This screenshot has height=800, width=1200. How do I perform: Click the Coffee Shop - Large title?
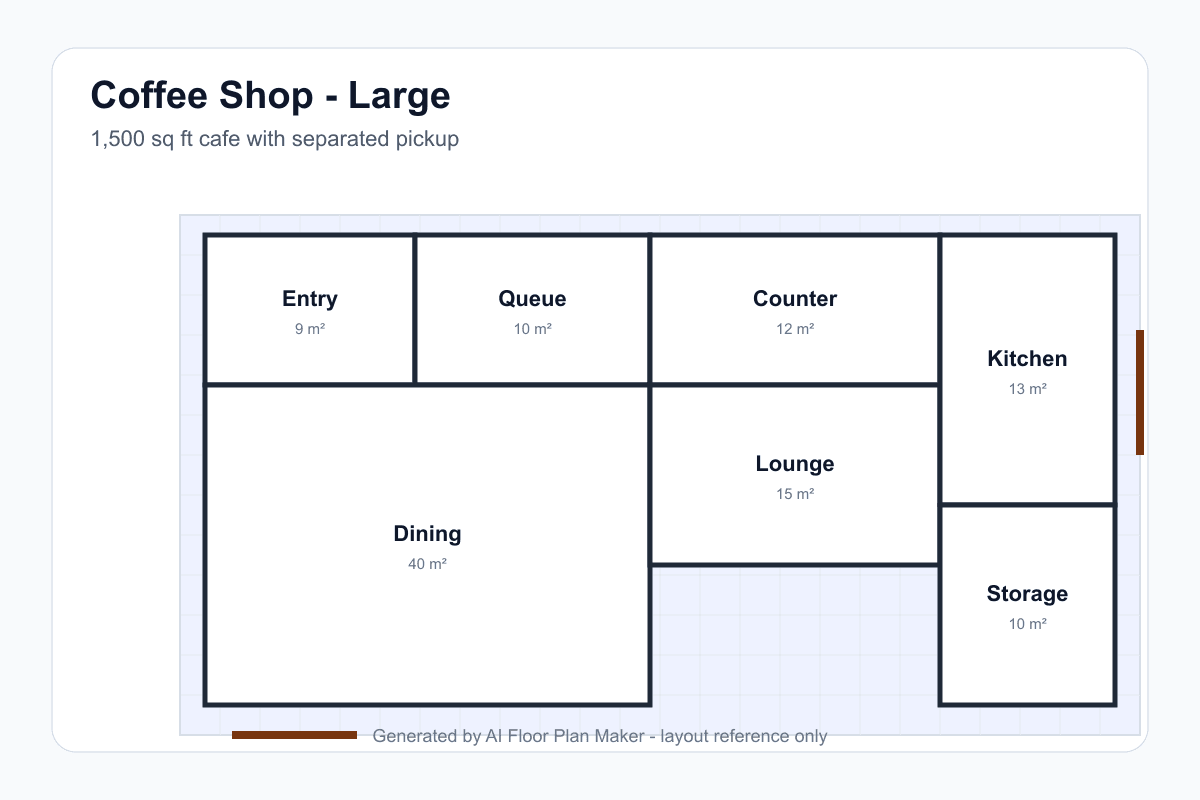click(x=270, y=96)
